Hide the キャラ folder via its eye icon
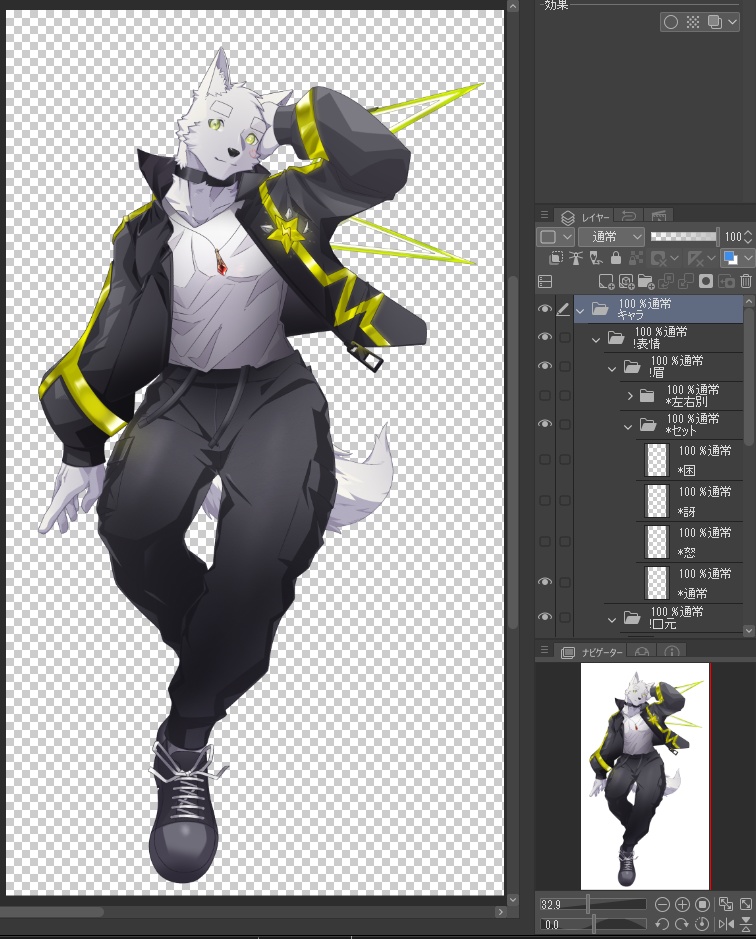The height and width of the screenshot is (939, 756). click(x=545, y=309)
